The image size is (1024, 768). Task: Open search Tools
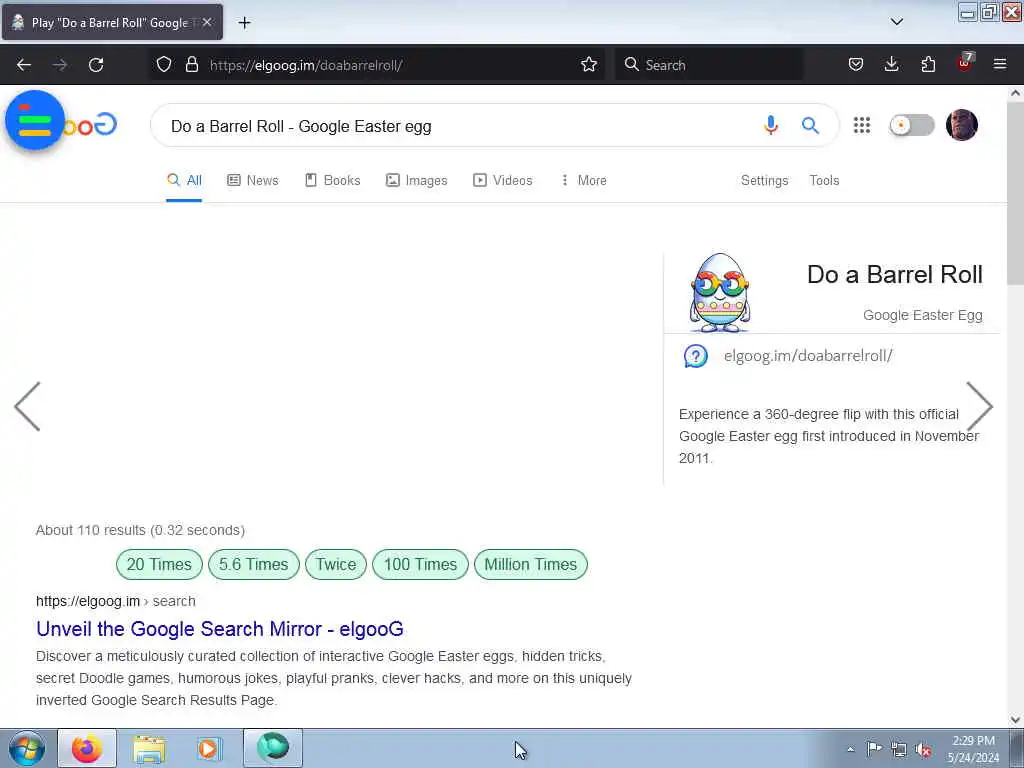coord(824,180)
